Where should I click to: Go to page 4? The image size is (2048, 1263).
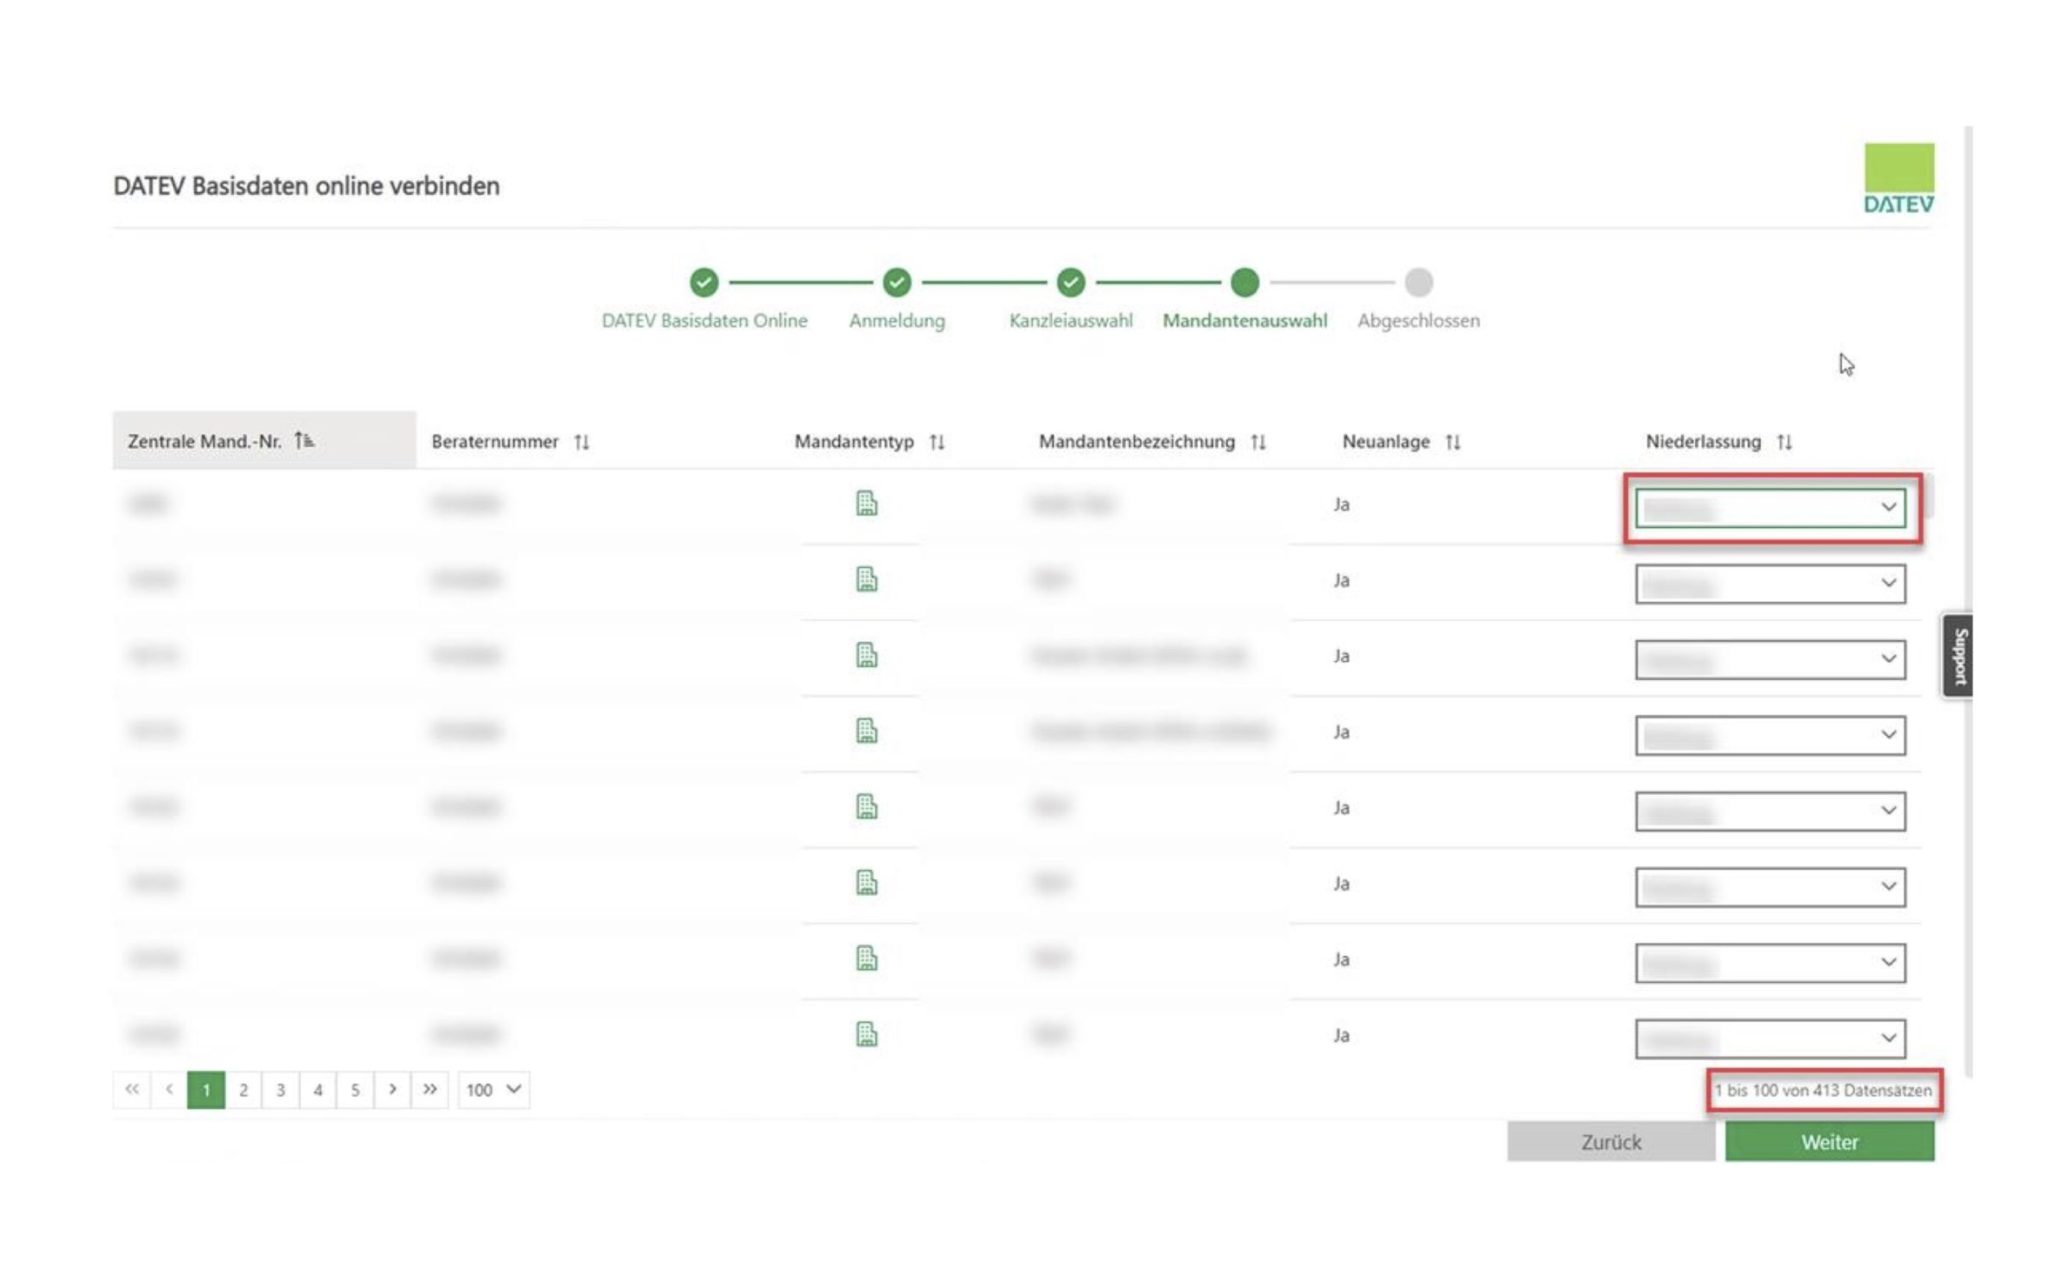318,1089
